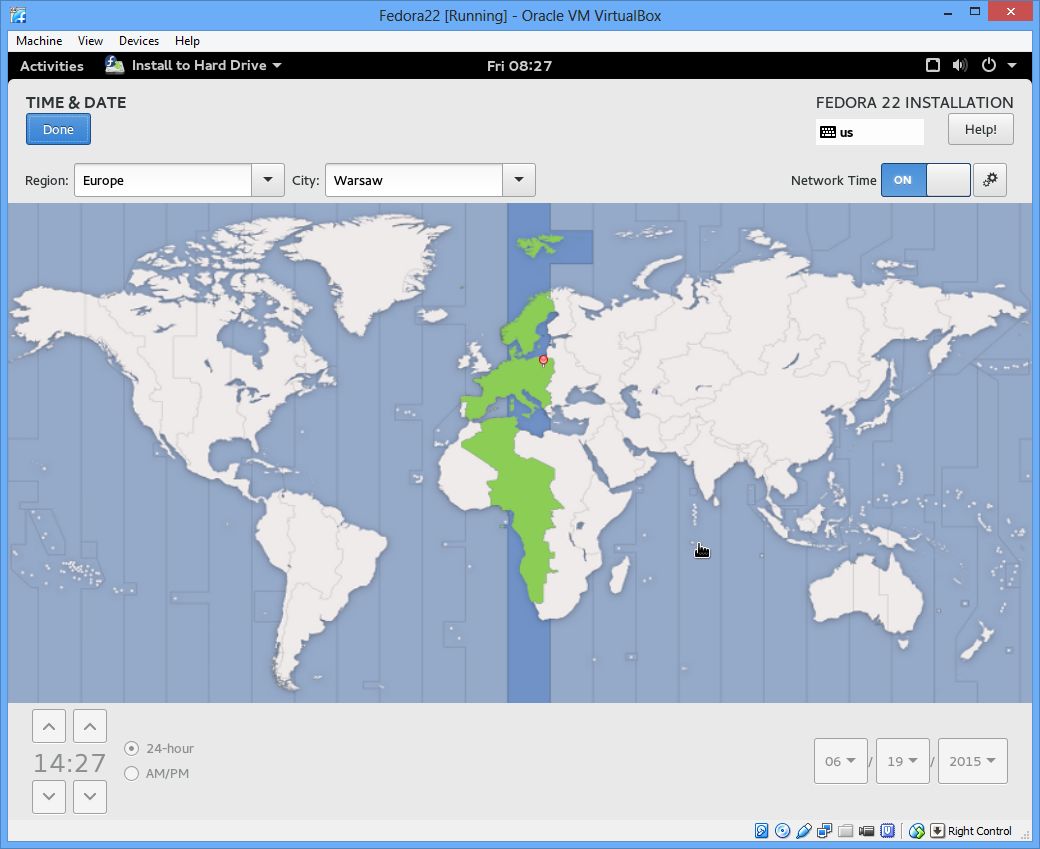Click the 14:27 time display
Viewport: 1040px width, 849px height.
coord(70,763)
